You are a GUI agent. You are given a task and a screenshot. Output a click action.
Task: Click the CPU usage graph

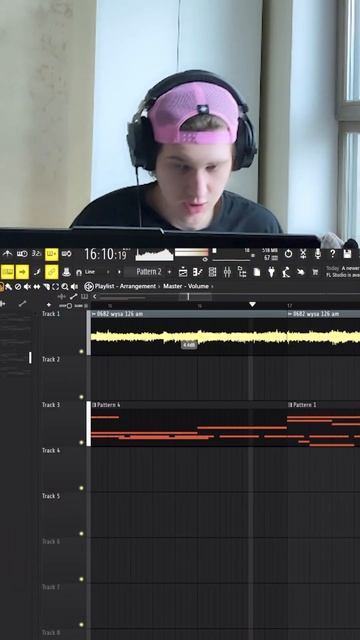(x=154, y=254)
